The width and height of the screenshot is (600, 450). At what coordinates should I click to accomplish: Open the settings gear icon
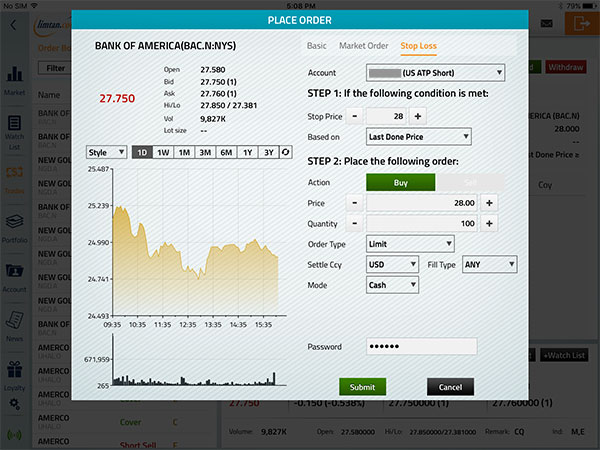tap(15, 403)
